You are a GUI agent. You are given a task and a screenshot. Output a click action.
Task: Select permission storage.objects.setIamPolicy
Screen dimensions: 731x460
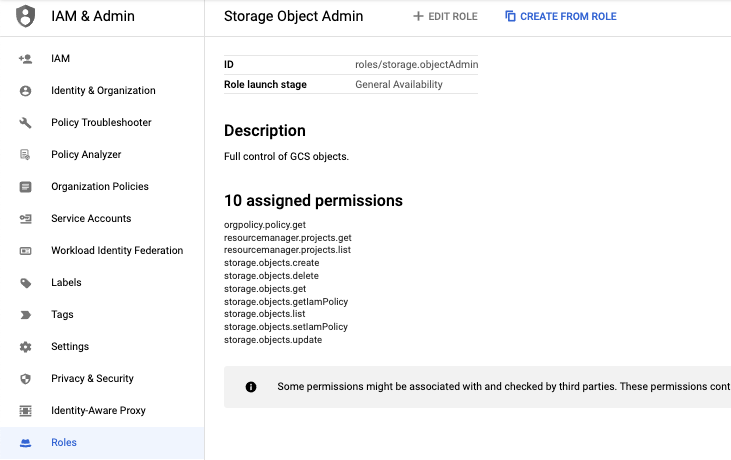[286, 327]
